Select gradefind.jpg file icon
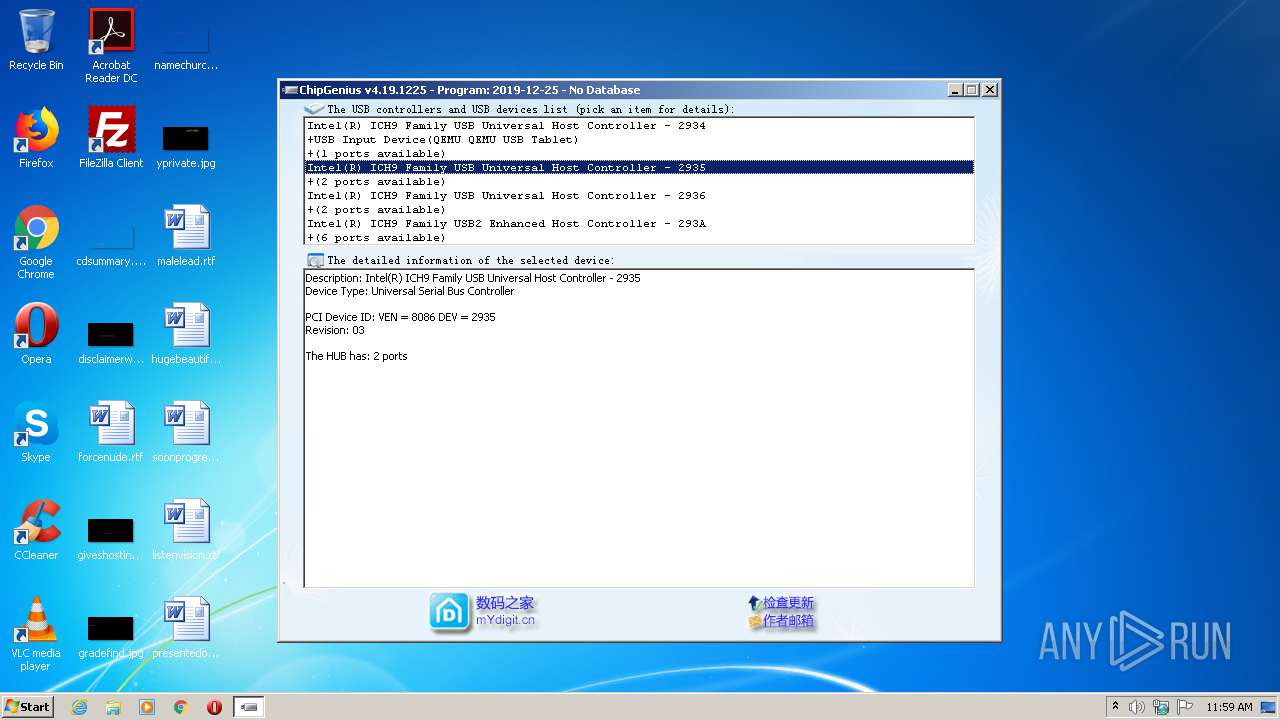 point(111,636)
